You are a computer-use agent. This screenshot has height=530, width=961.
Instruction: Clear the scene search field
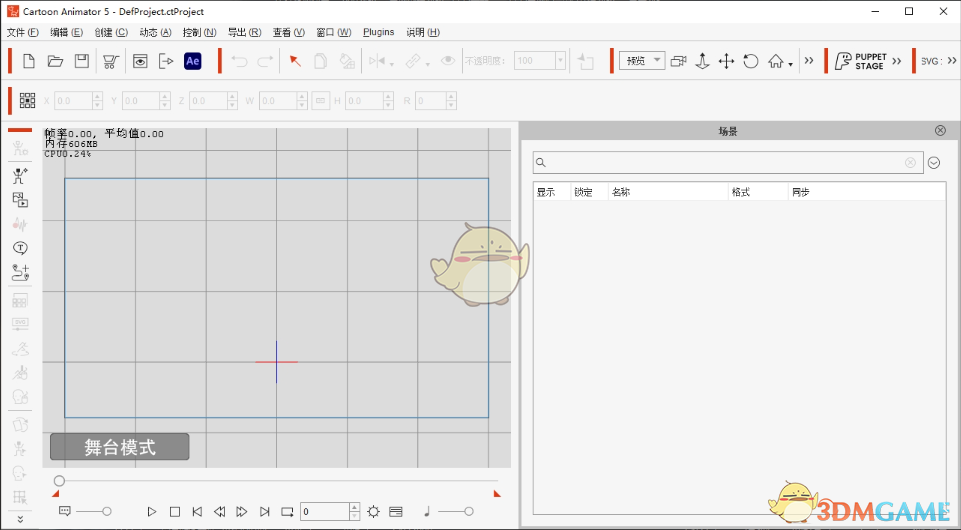pyautogui.click(x=910, y=162)
